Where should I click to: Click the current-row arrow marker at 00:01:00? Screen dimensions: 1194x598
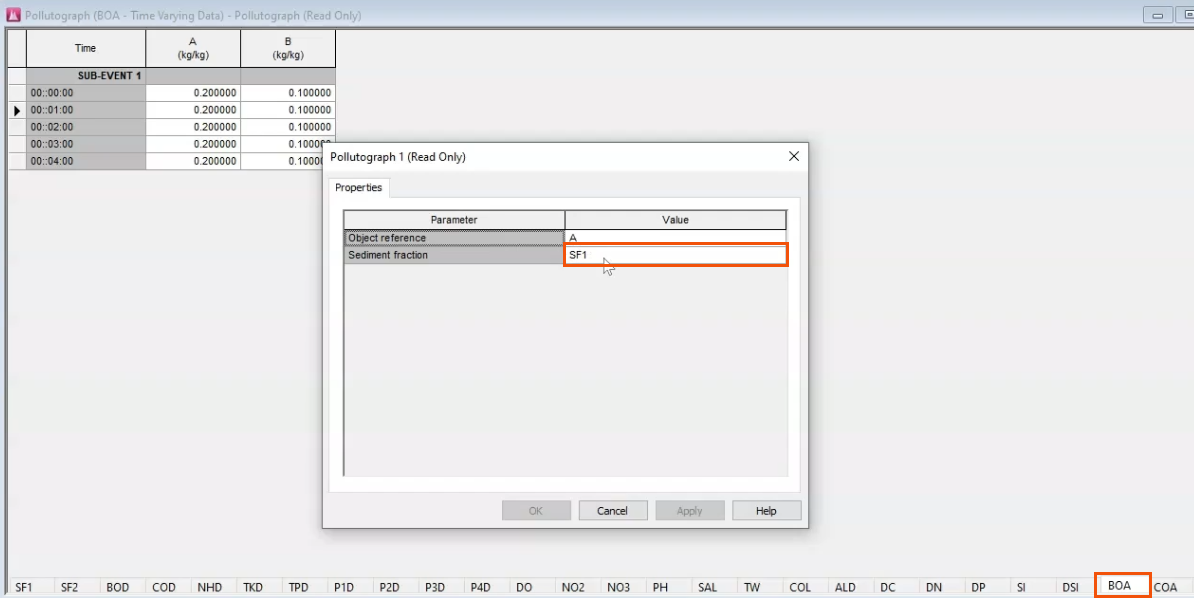click(x=17, y=110)
